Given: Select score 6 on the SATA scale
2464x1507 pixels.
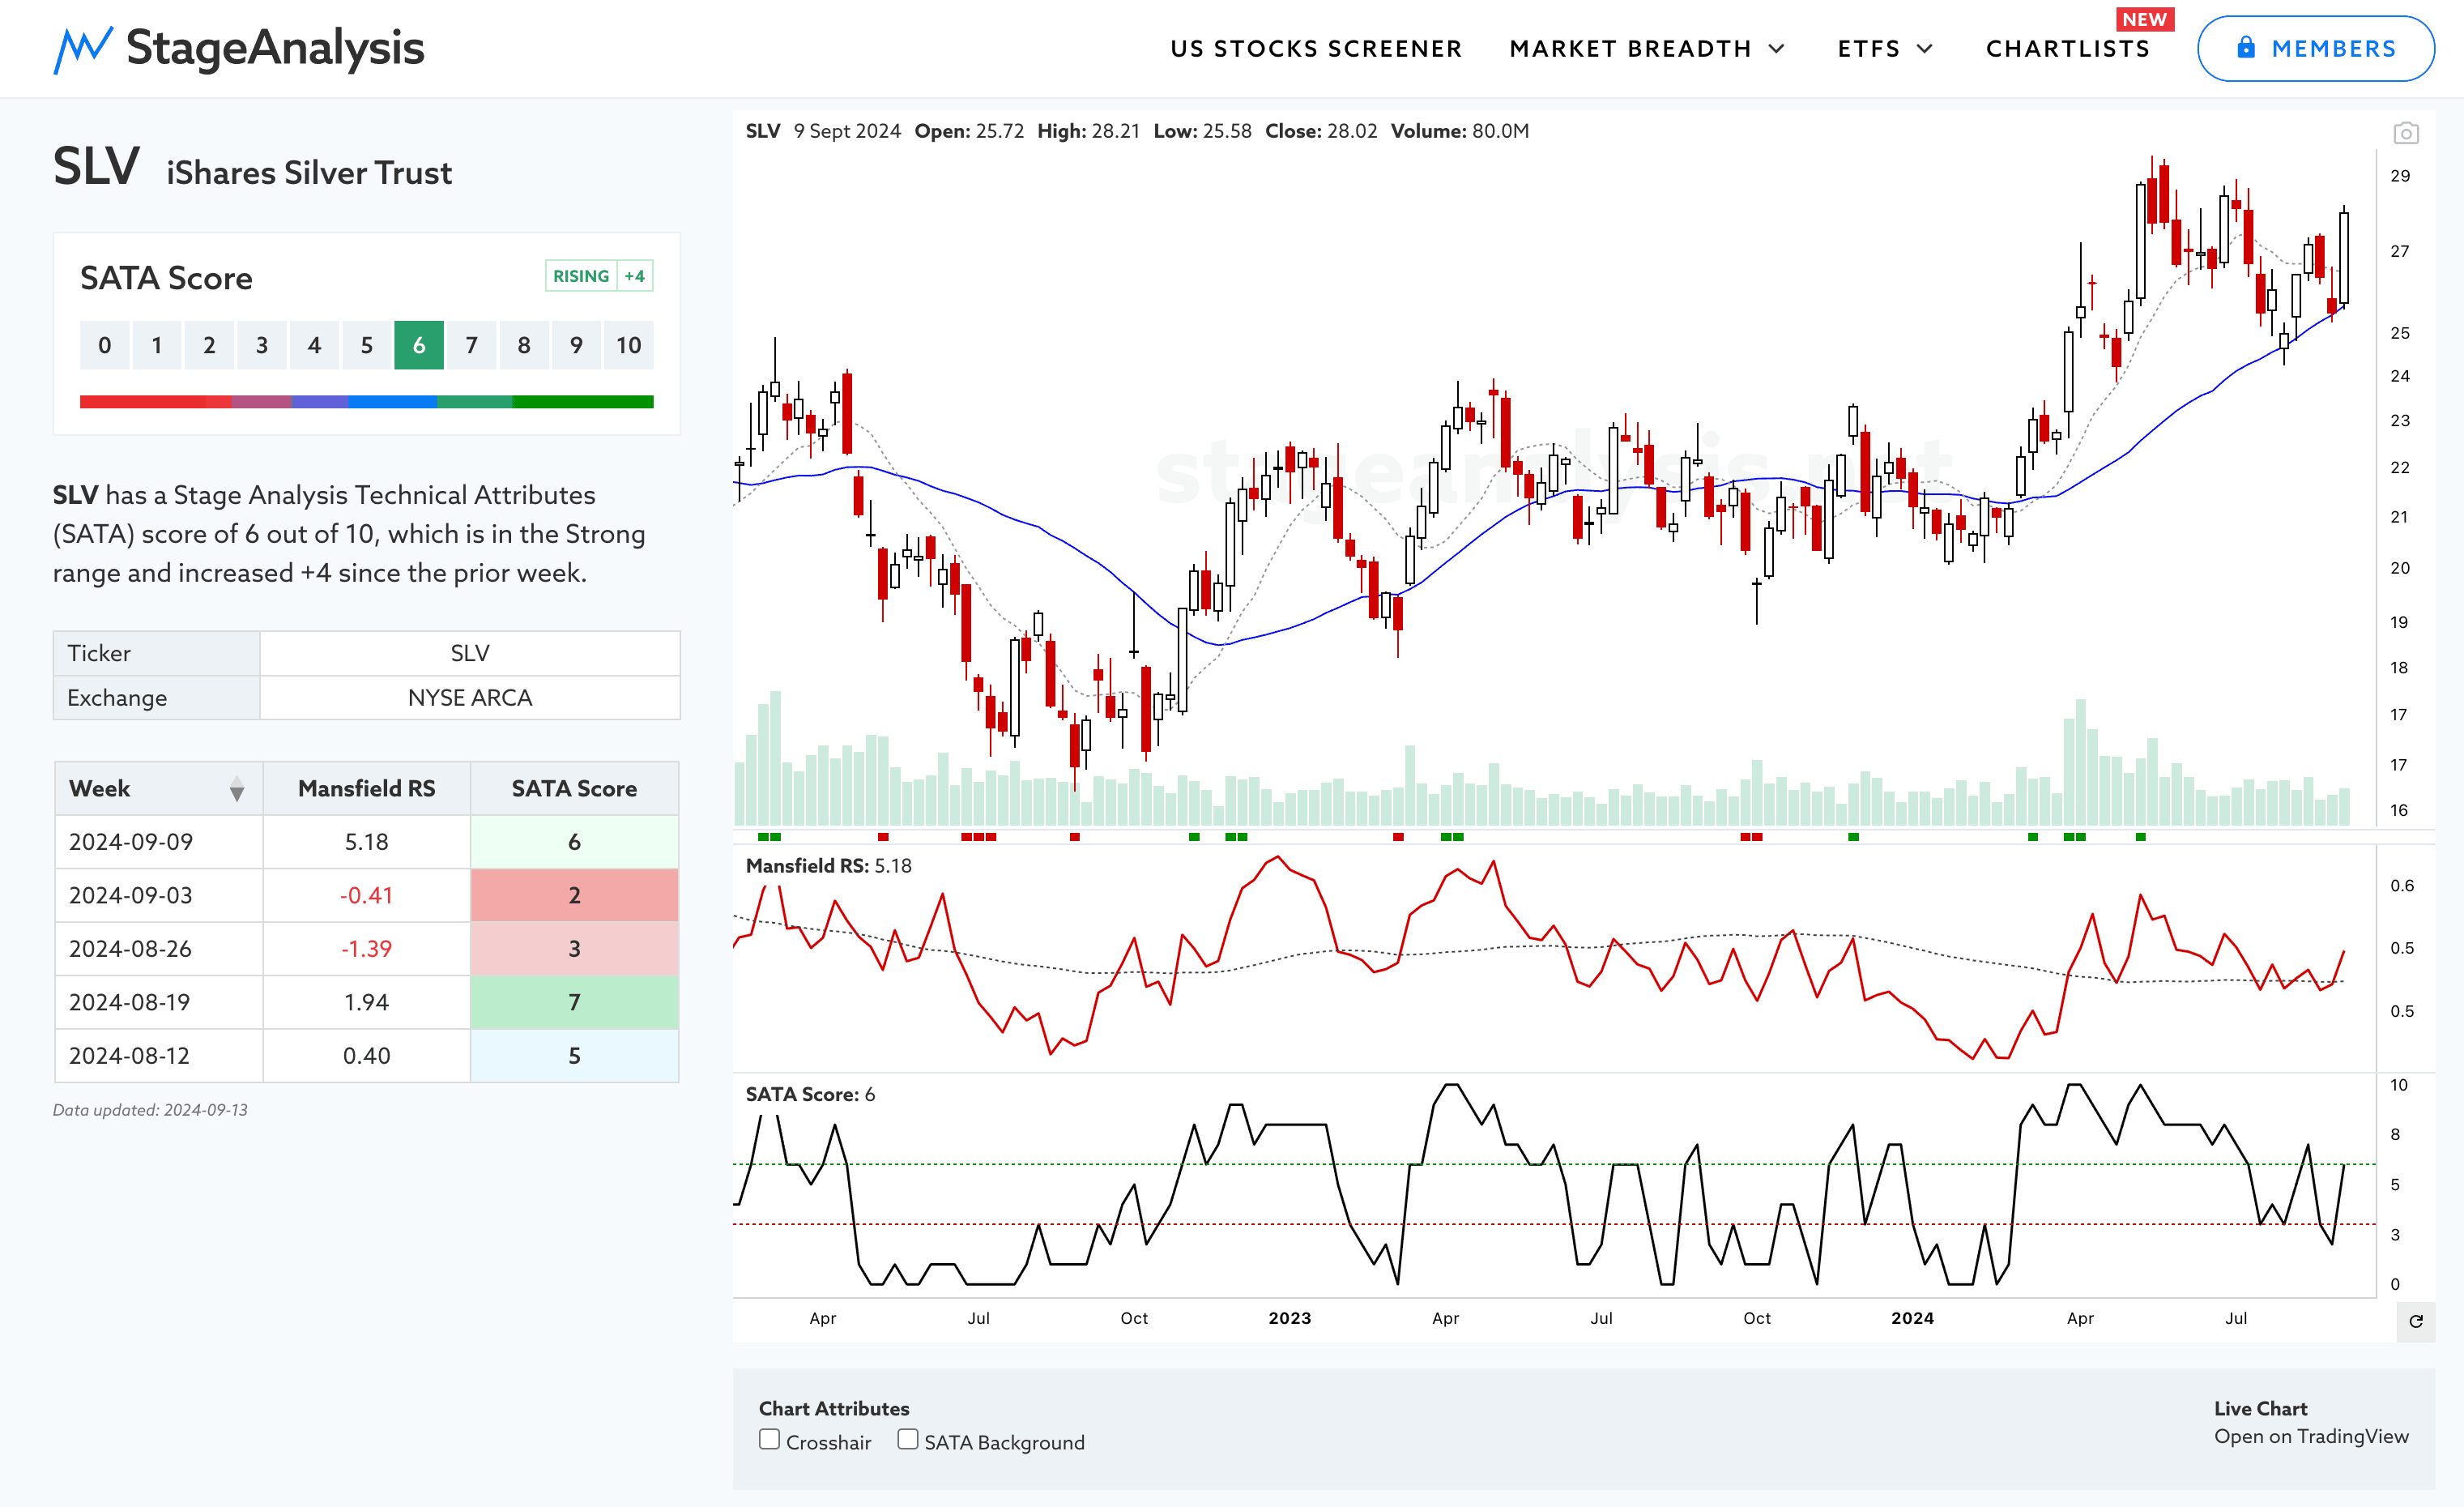Looking at the screenshot, I should [419, 345].
